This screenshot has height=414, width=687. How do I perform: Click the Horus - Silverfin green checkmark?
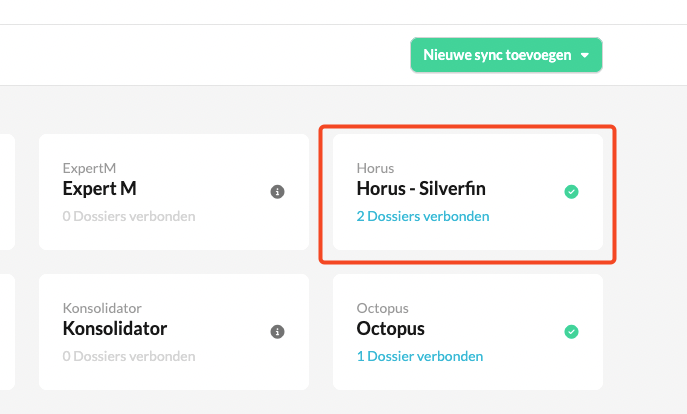tap(571, 192)
